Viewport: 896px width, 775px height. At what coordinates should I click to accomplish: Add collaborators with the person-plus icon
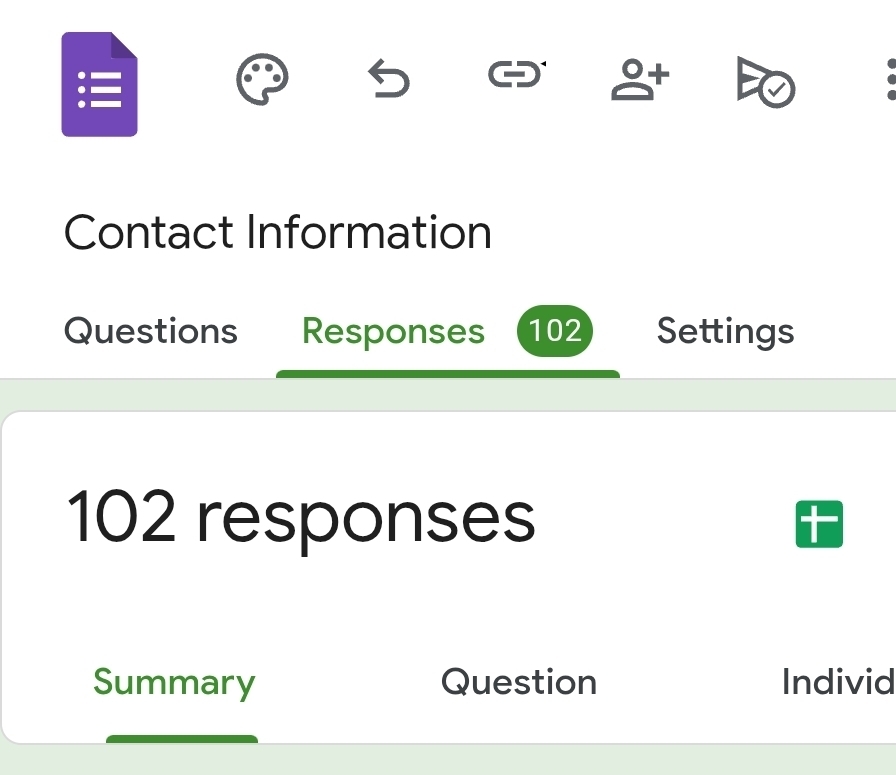click(x=640, y=79)
